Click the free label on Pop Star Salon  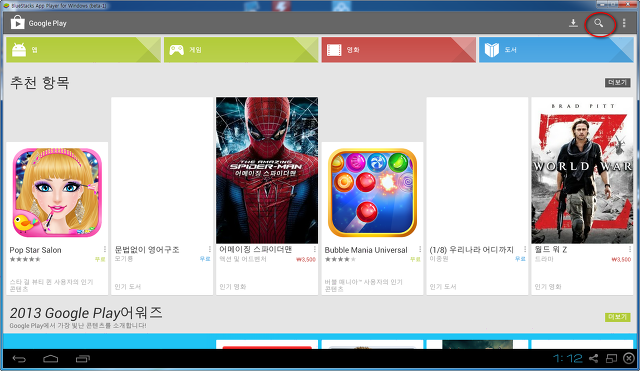point(100,259)
